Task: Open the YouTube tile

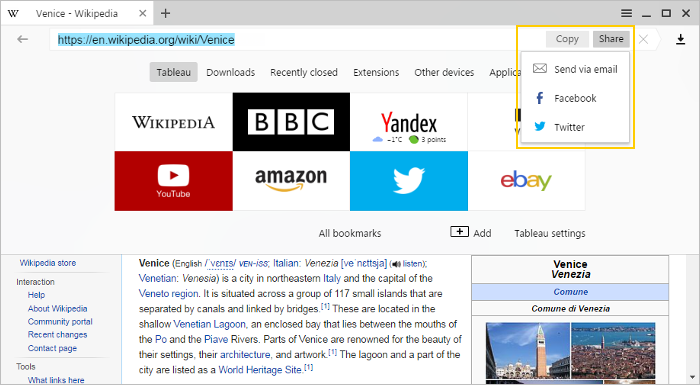Action: [x=174, y=181]
